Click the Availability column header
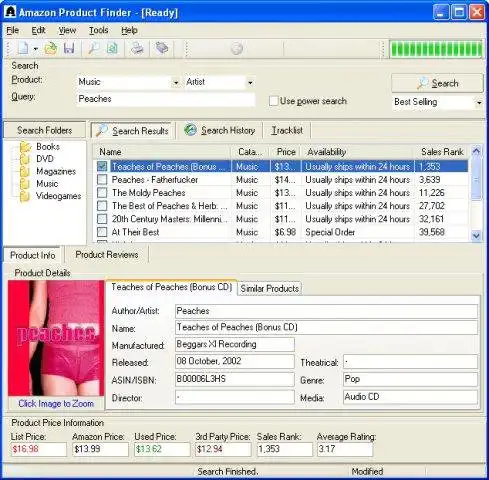 point(358,152)
